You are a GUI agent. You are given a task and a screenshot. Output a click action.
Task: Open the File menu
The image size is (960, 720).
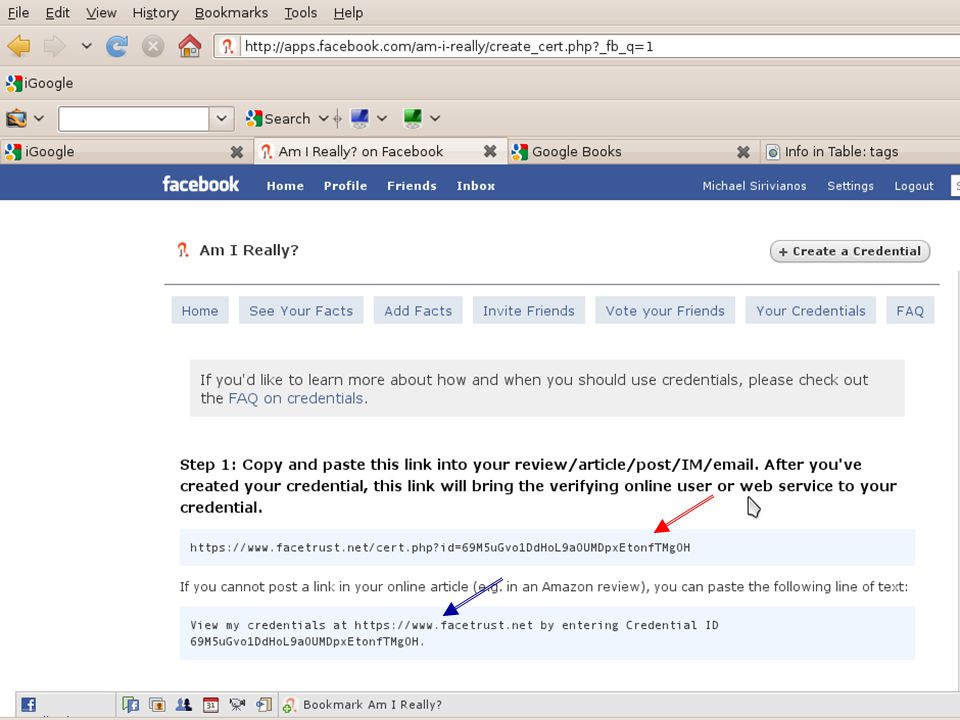click(18, 13)
